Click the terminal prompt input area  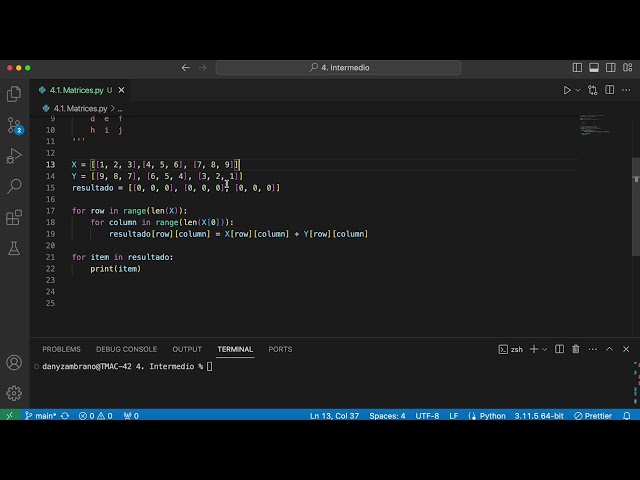[209, 367]
